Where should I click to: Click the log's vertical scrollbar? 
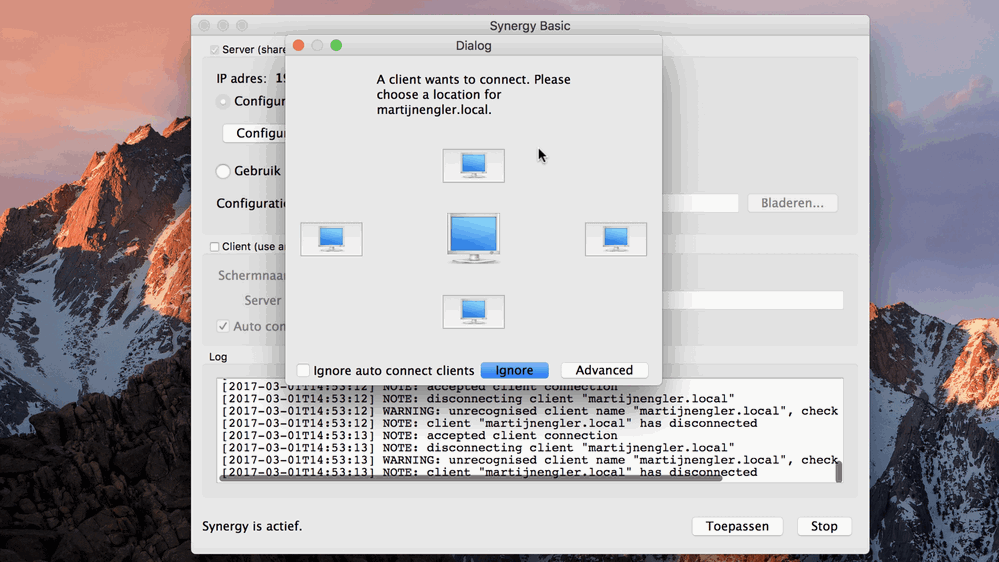[838, 472]
